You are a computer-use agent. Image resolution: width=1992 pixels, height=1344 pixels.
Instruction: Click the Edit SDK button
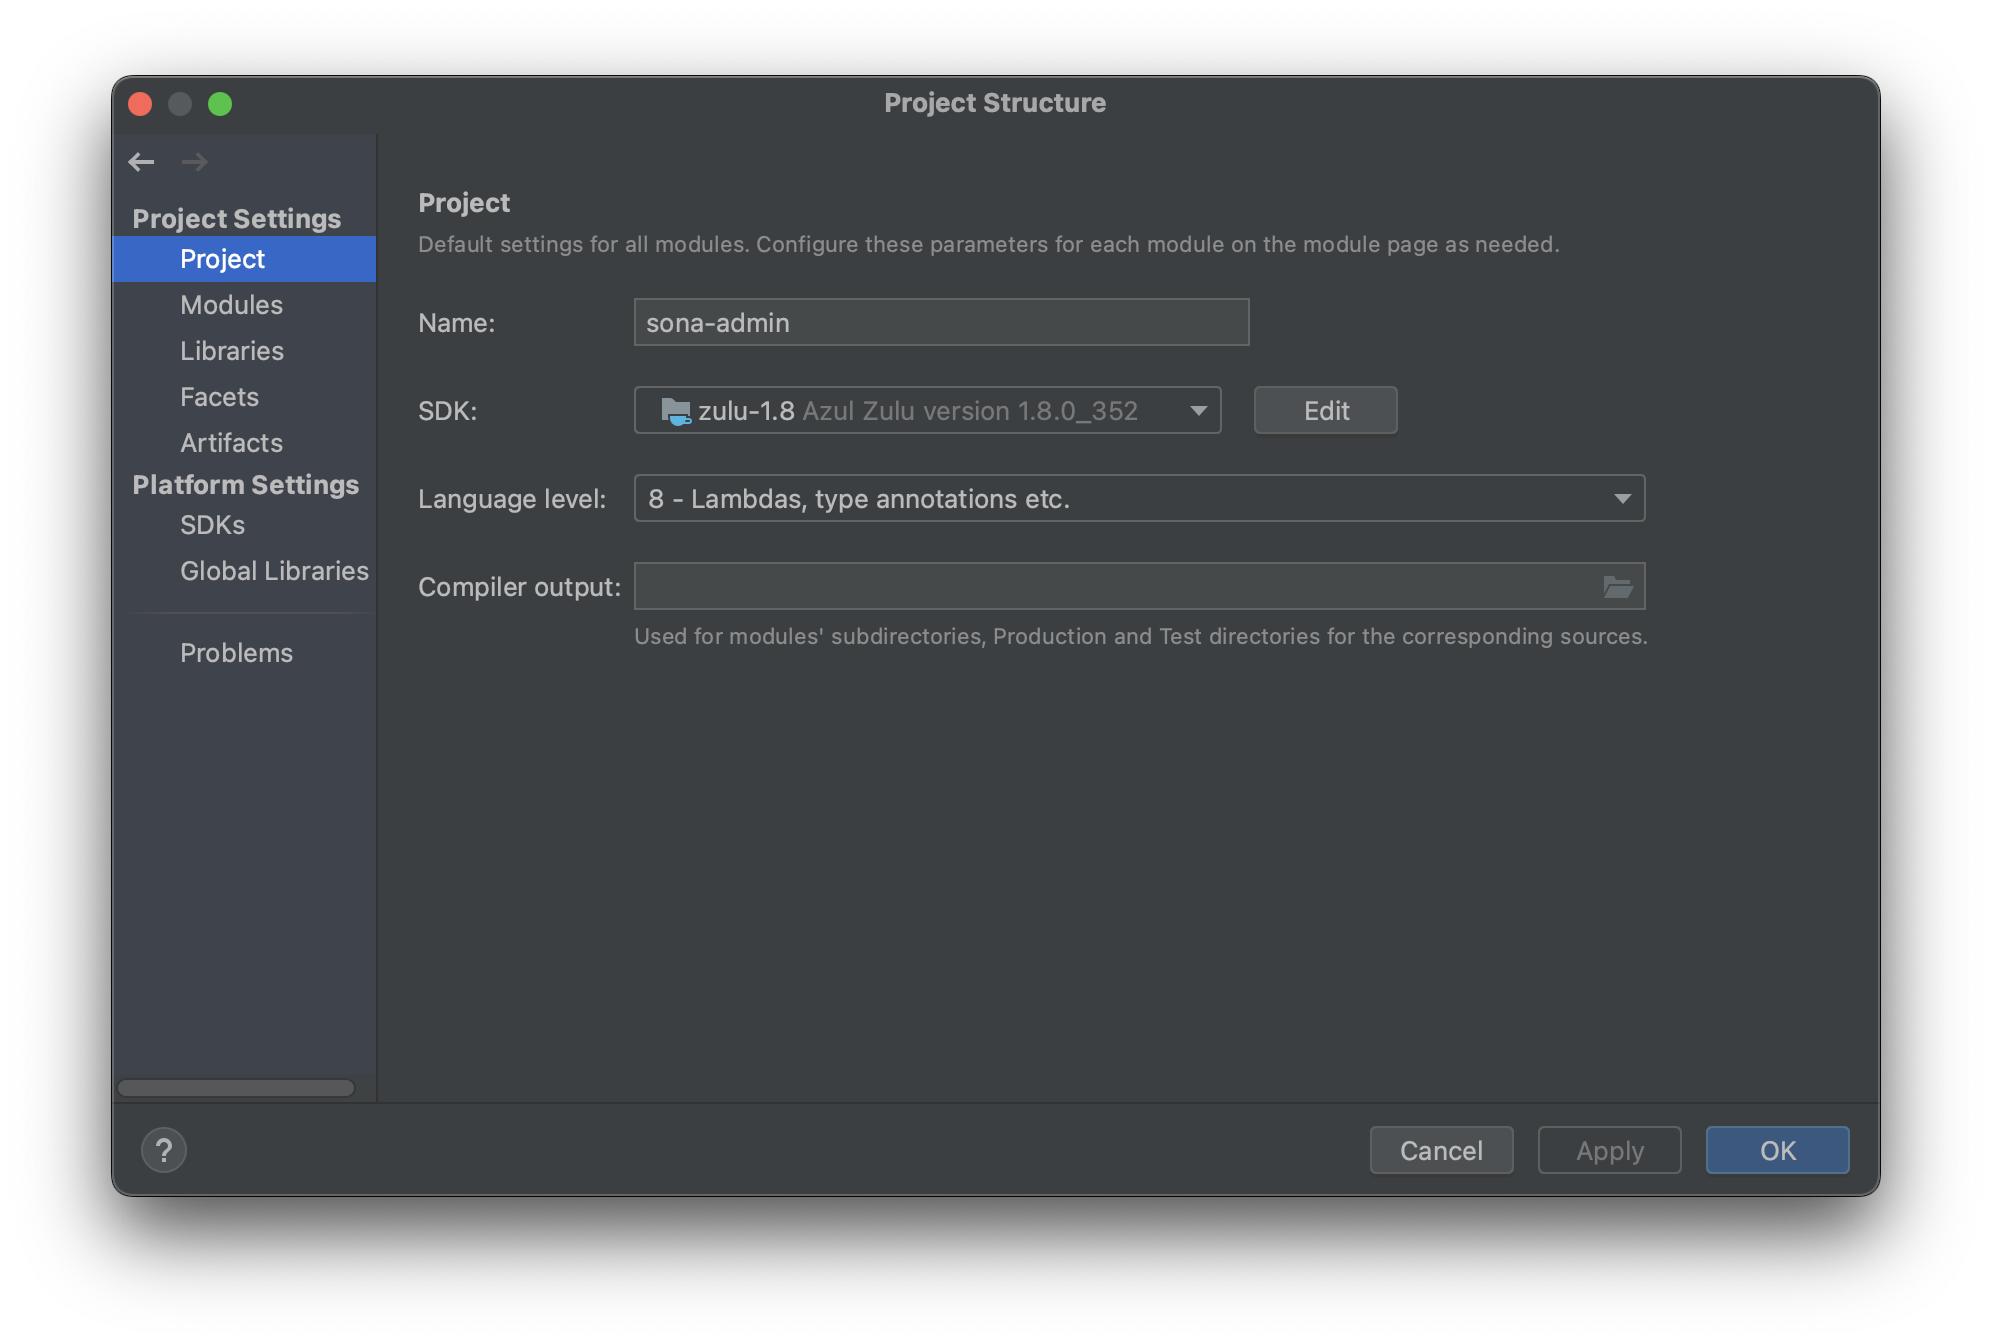pyautogui.click(x=1325, y=411)
